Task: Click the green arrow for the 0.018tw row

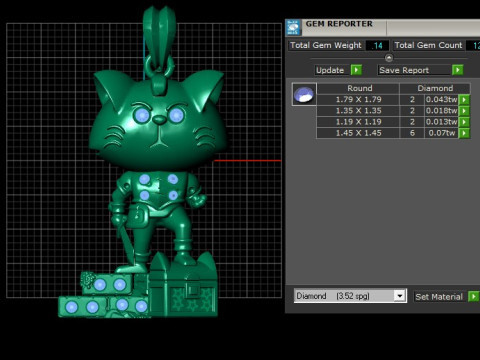Action: pos(464,111)
